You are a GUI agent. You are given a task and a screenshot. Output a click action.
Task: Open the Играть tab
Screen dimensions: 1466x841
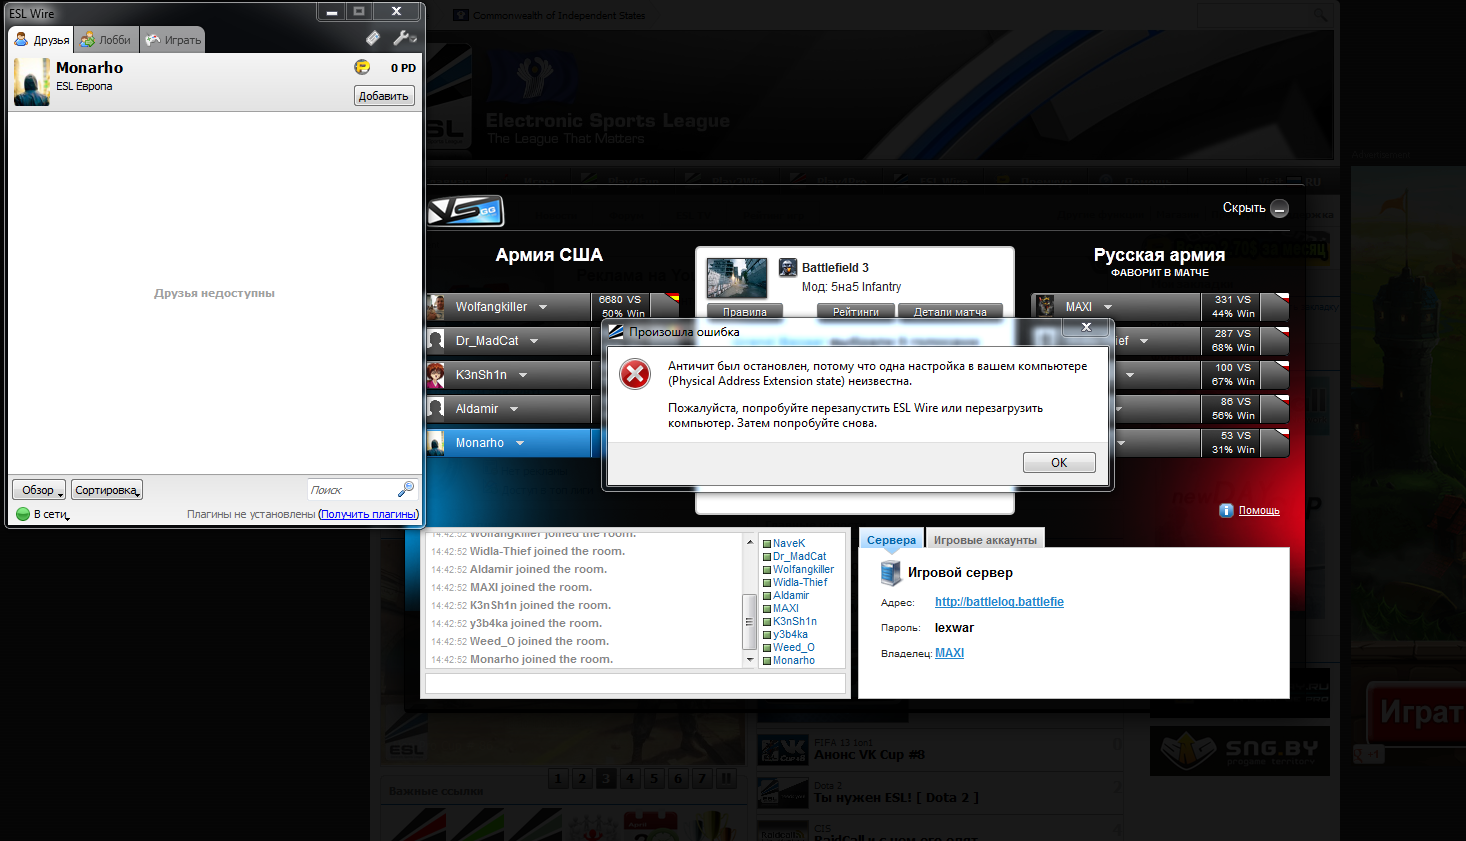(173, 40)
